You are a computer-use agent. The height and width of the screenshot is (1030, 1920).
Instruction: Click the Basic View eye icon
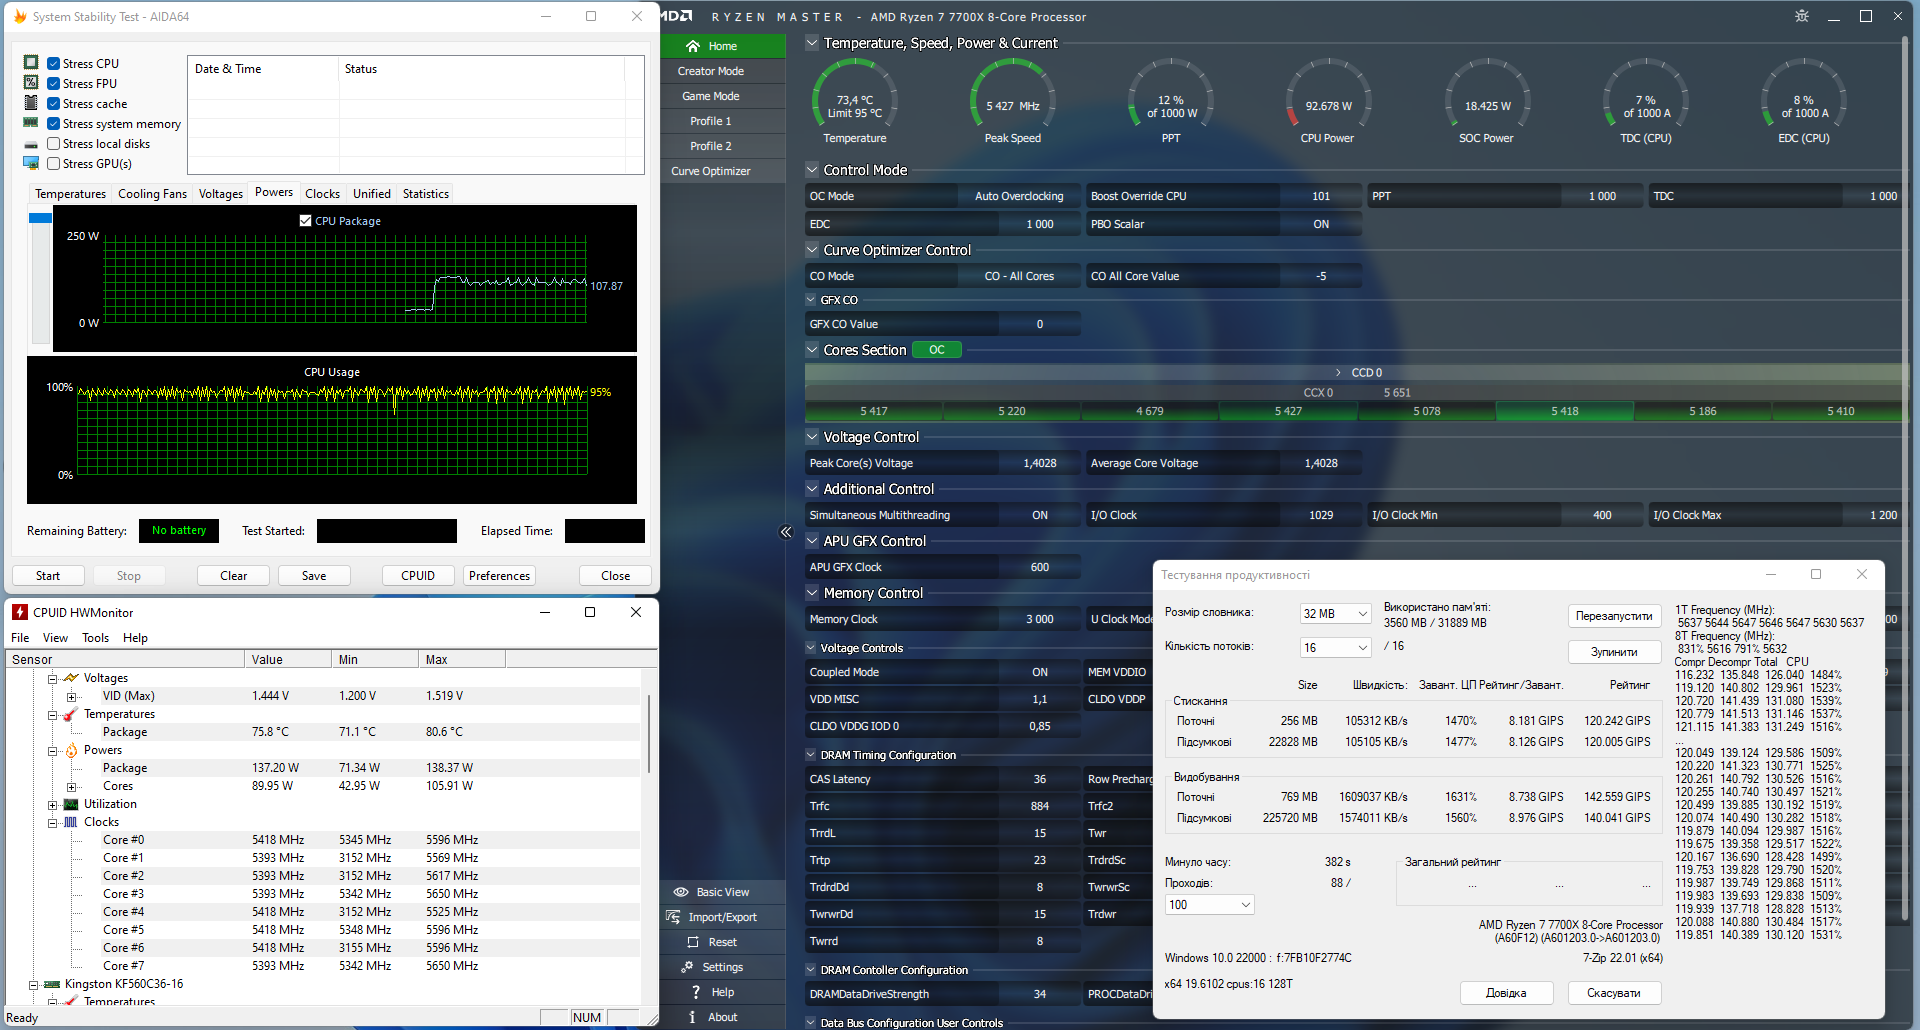(681, 892)
